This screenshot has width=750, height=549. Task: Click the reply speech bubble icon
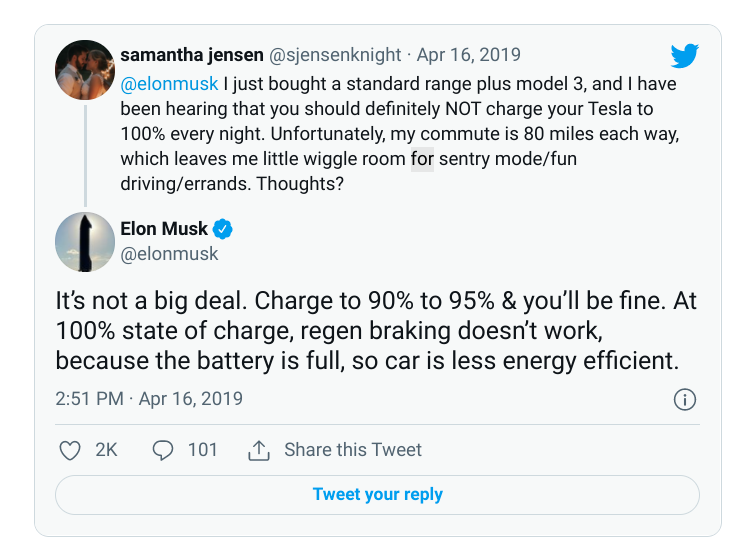point(162,450)
